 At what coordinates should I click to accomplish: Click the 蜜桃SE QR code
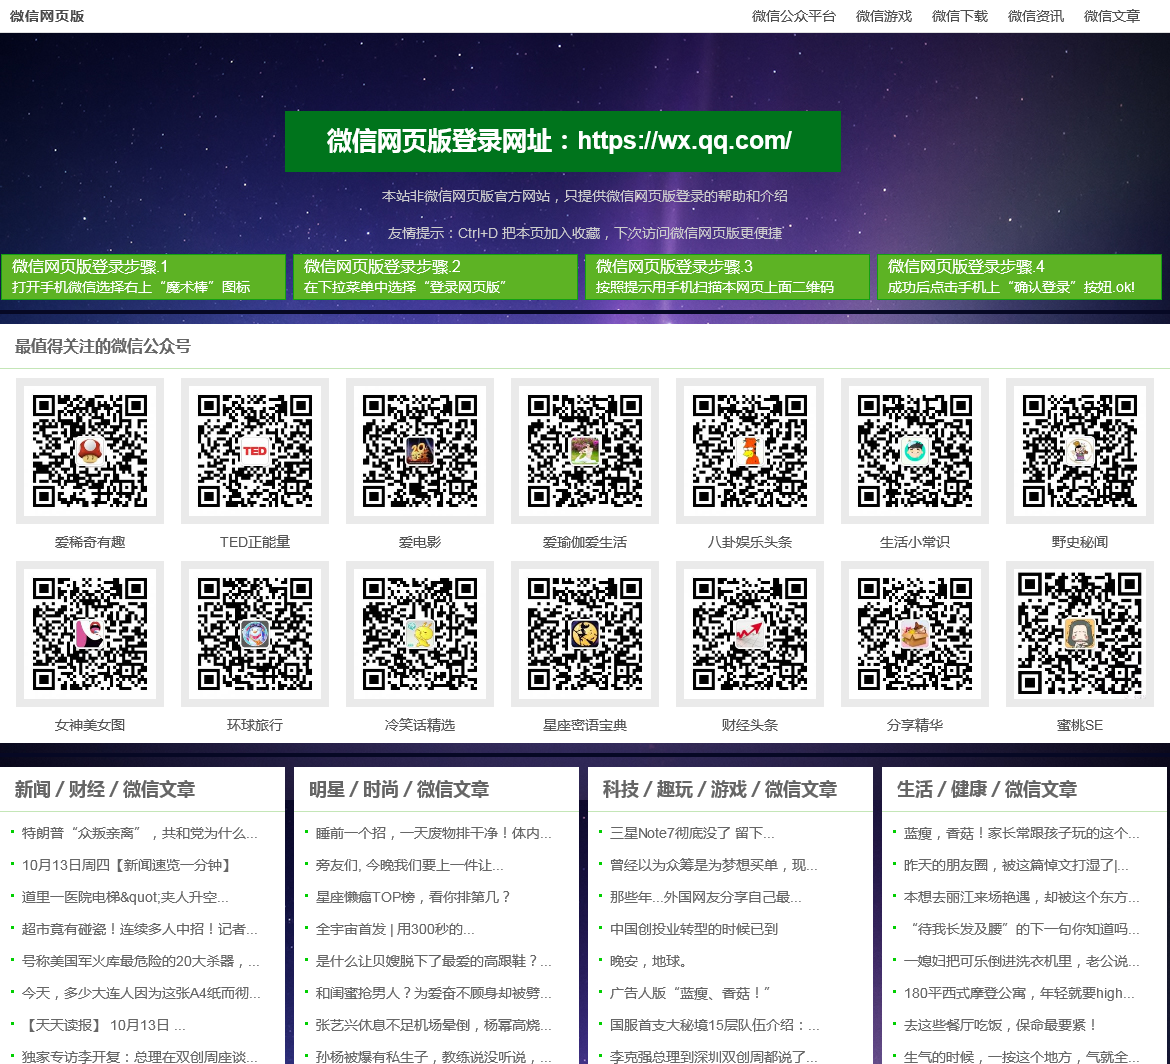(1079, 633)
